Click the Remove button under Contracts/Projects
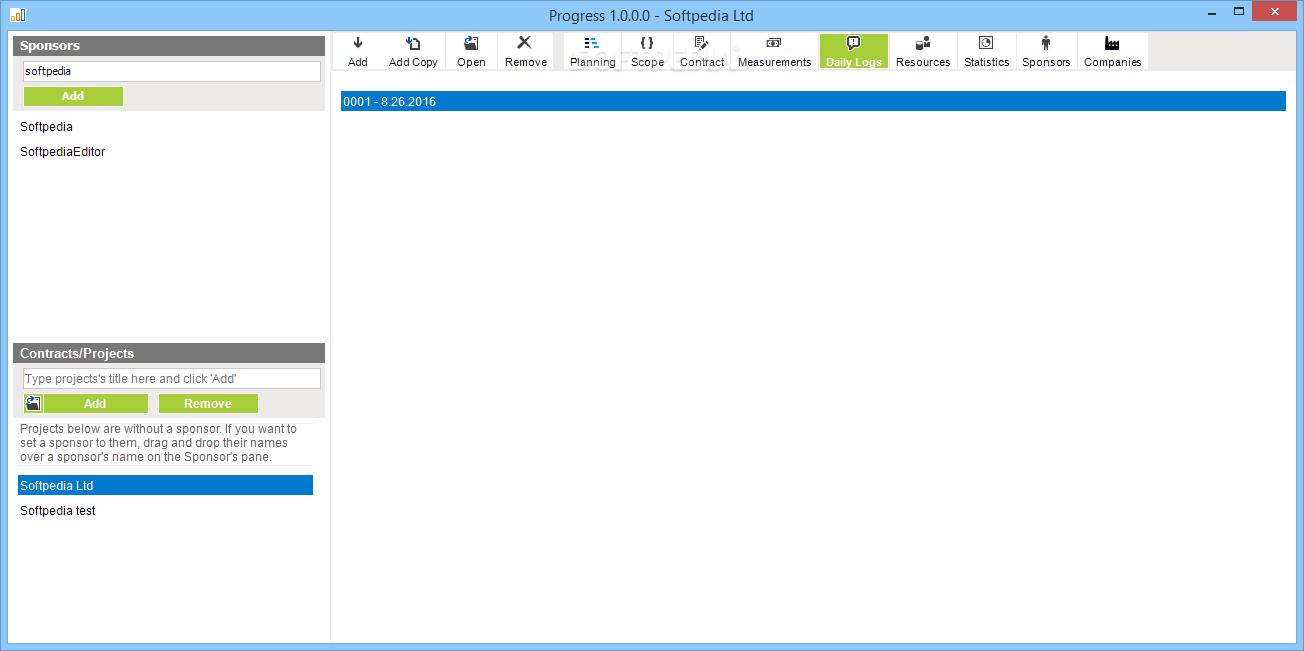Screen dimensions: 1304x651 (x=208, y=404)
